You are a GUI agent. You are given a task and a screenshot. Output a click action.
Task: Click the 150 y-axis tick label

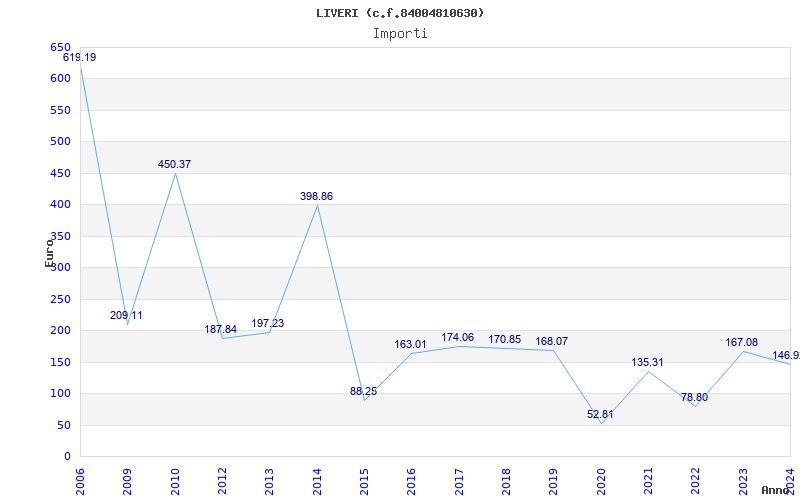(60, 362)
